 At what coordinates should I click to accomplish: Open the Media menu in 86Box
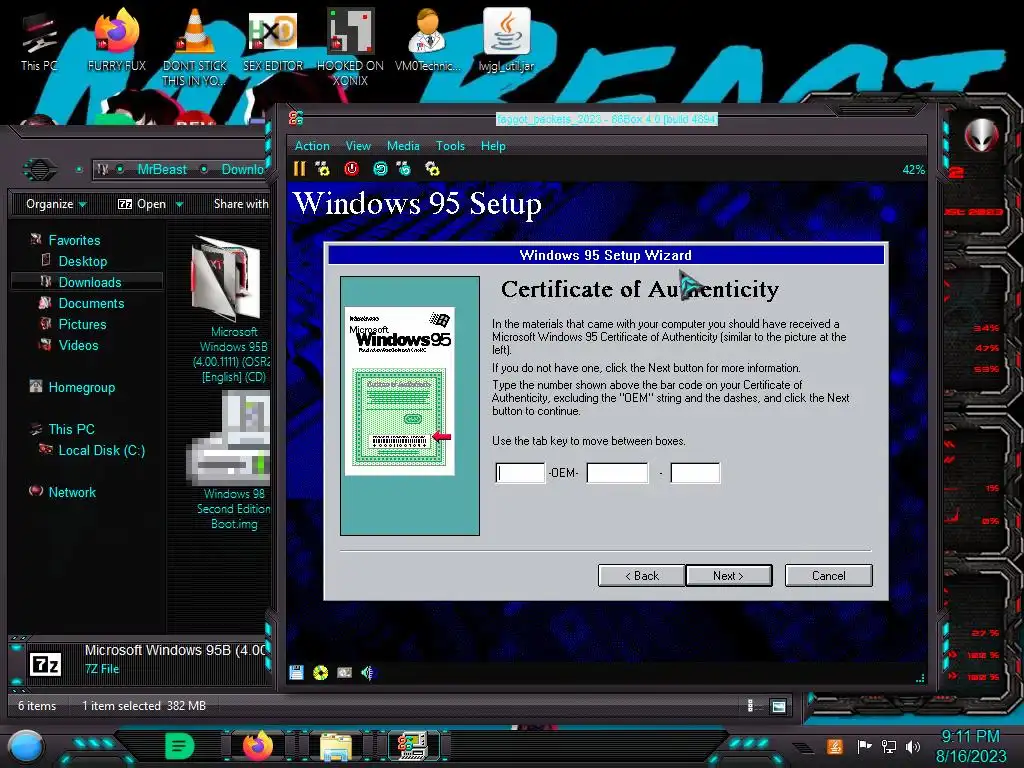pos(403,146)
